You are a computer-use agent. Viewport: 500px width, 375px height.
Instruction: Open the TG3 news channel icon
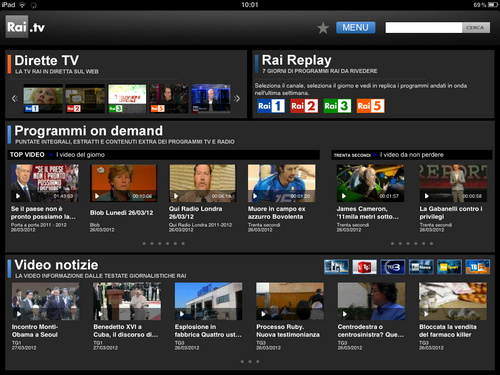click(393, 267)
